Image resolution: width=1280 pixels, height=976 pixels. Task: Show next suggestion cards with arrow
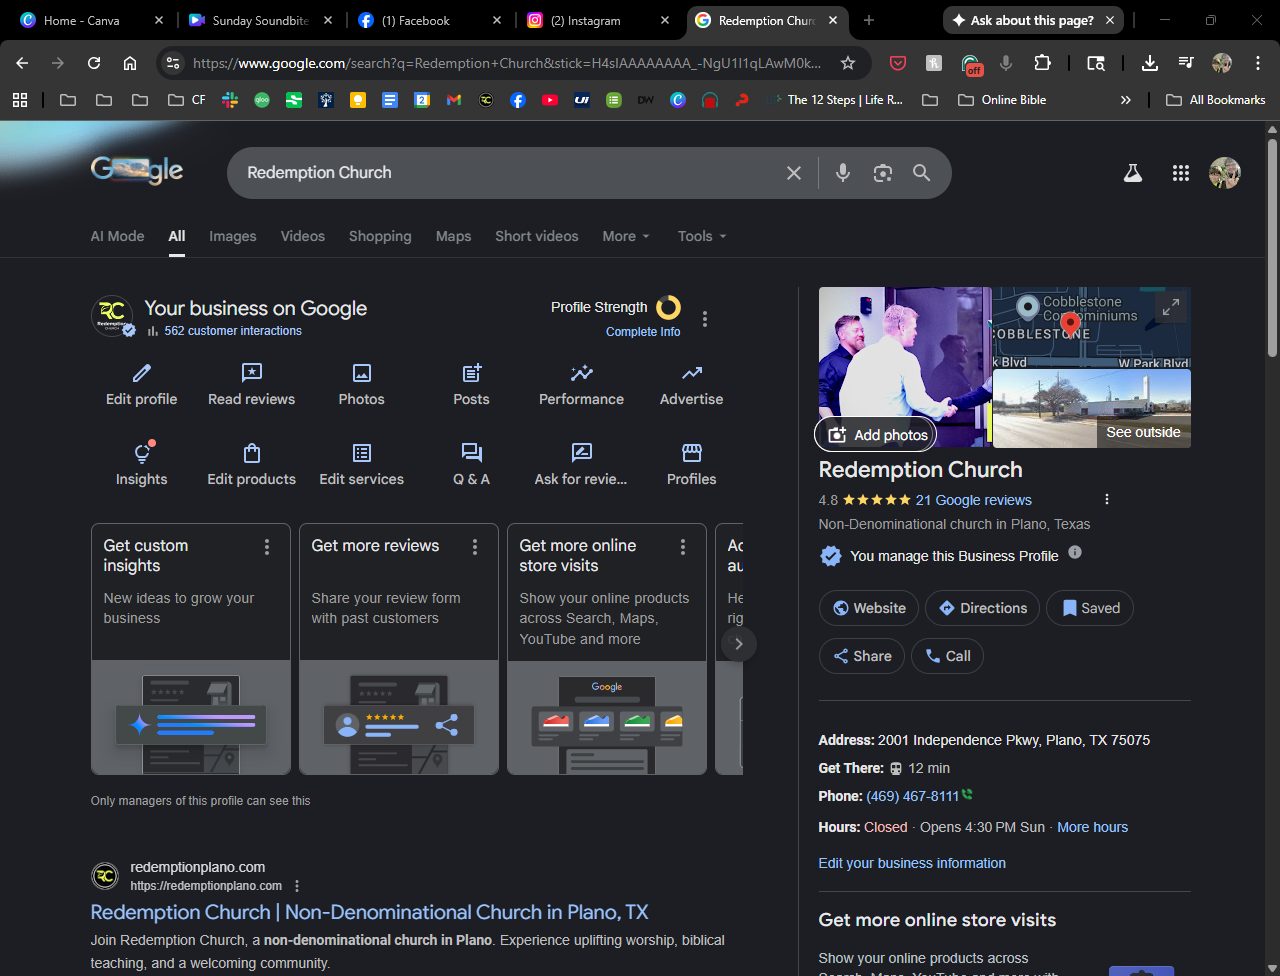pos(738,644)
